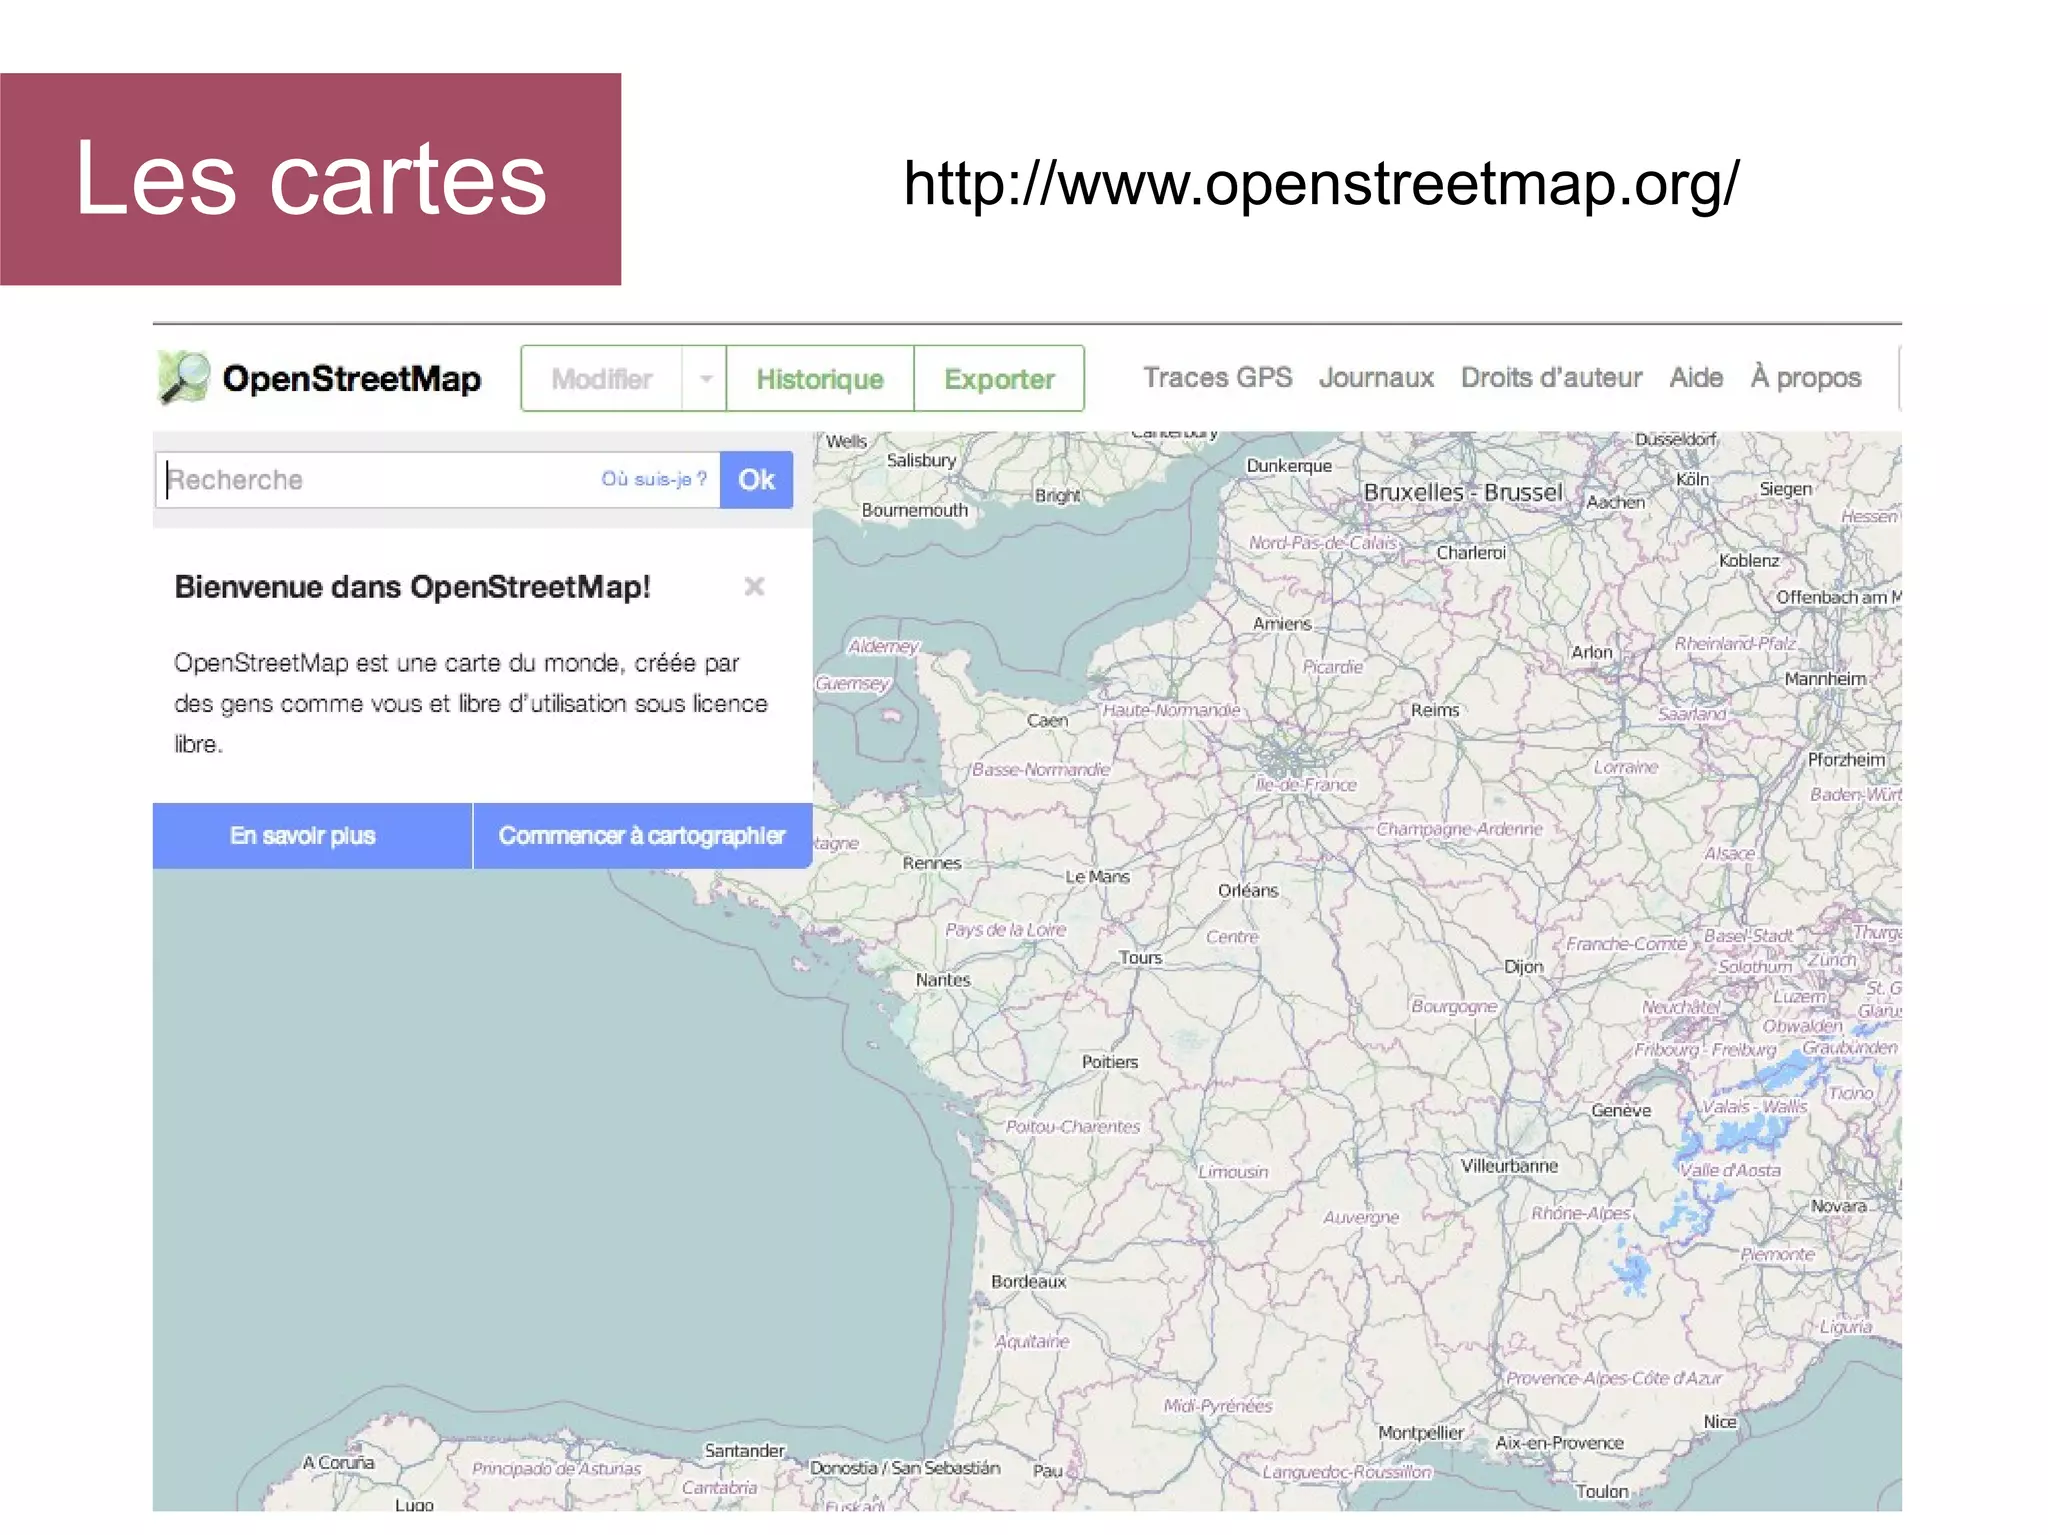Click the Bourgogne region label
Image resolution: width=2048 pixels, height=1535 pixels.
pos(1454,1006)
